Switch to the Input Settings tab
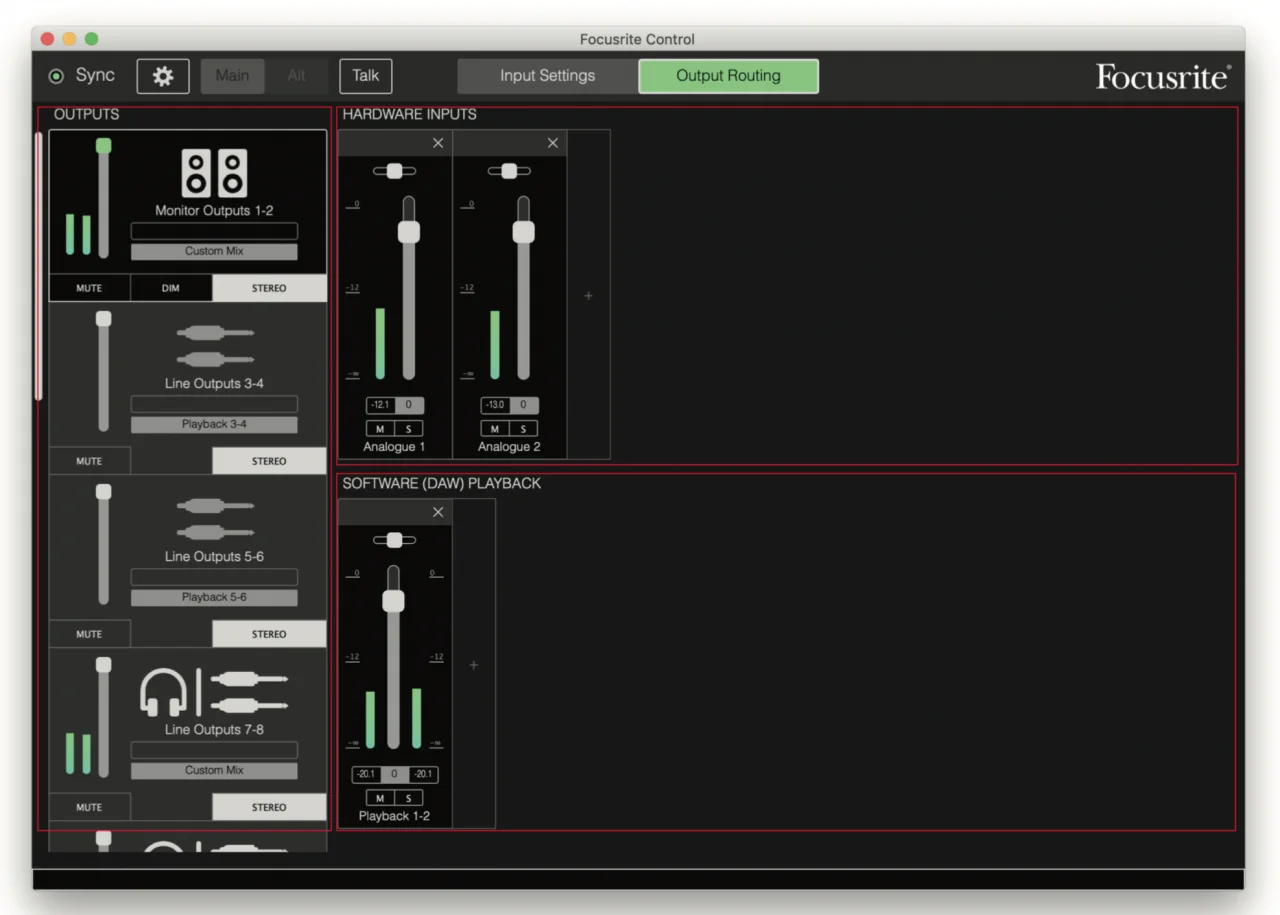The width and height of the screenshot is (1280, 915). 547,76
